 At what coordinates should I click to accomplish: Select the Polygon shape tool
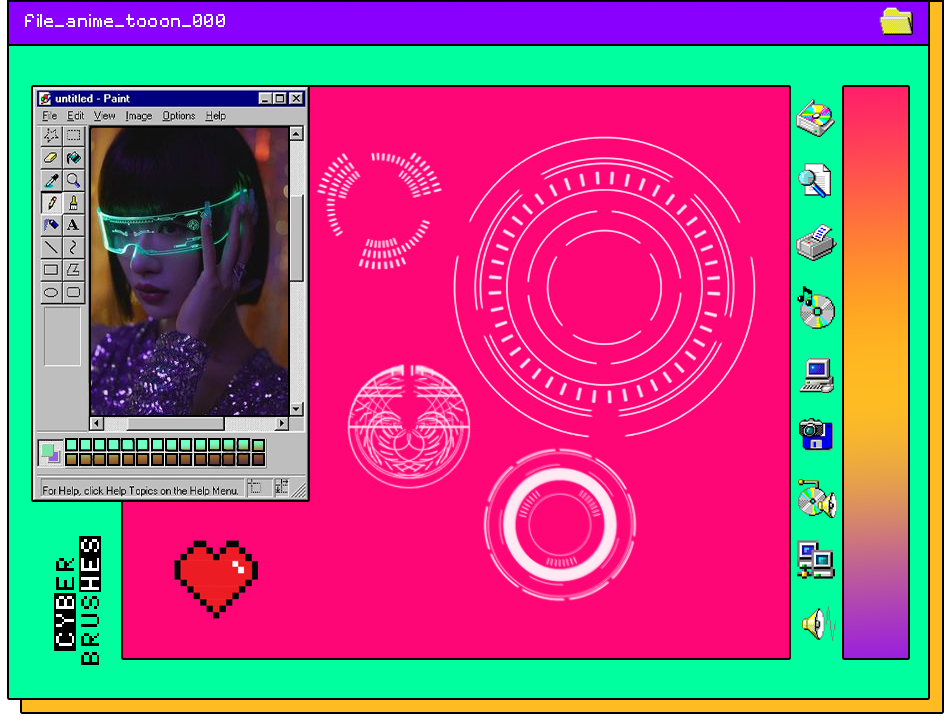coord(73,270)
